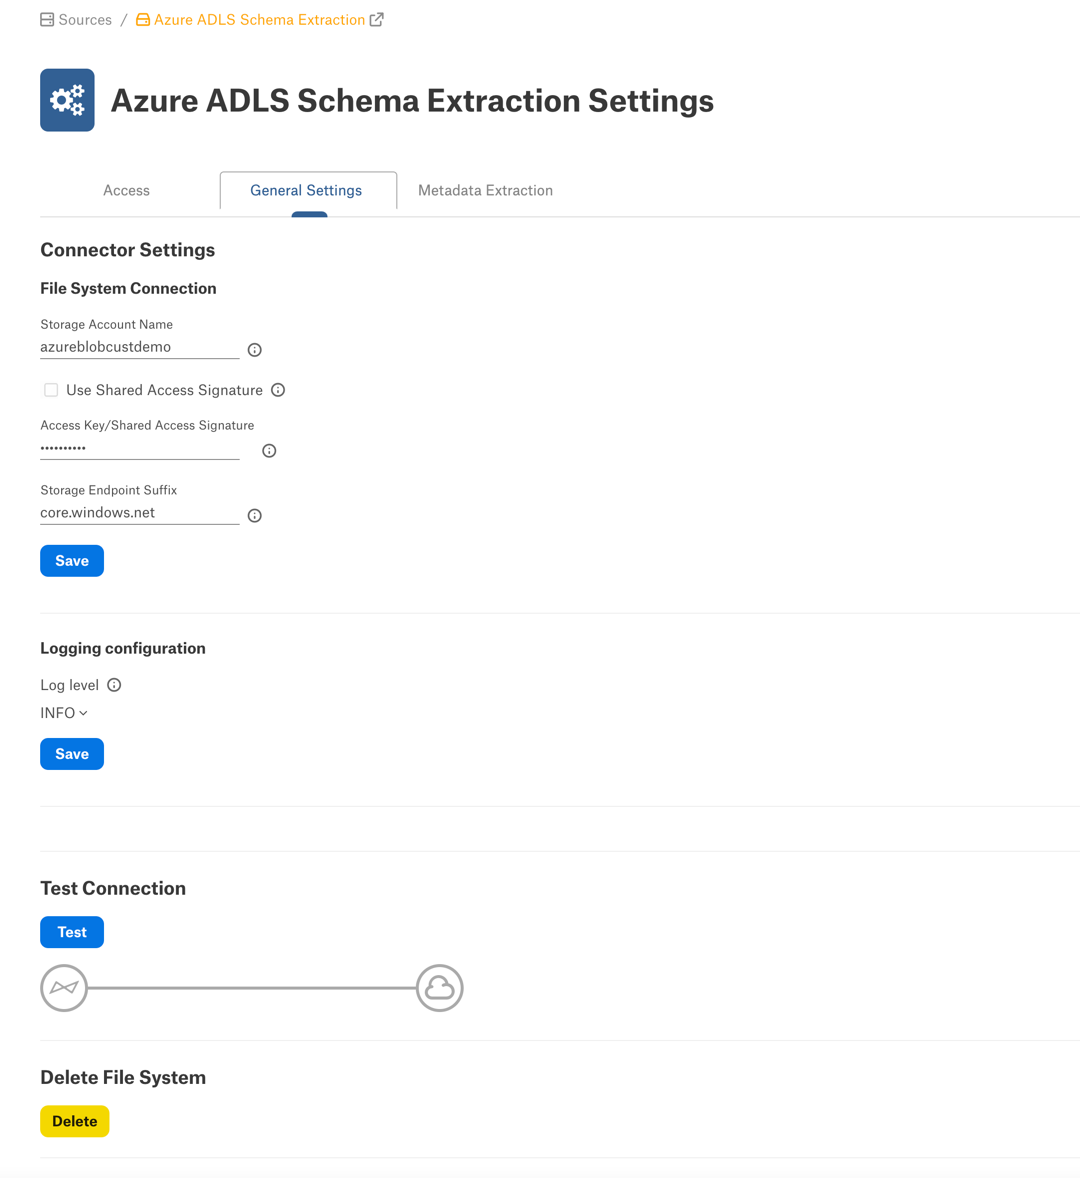Save the File System Connection settings
The image size is (1080, 1178).
72,561
